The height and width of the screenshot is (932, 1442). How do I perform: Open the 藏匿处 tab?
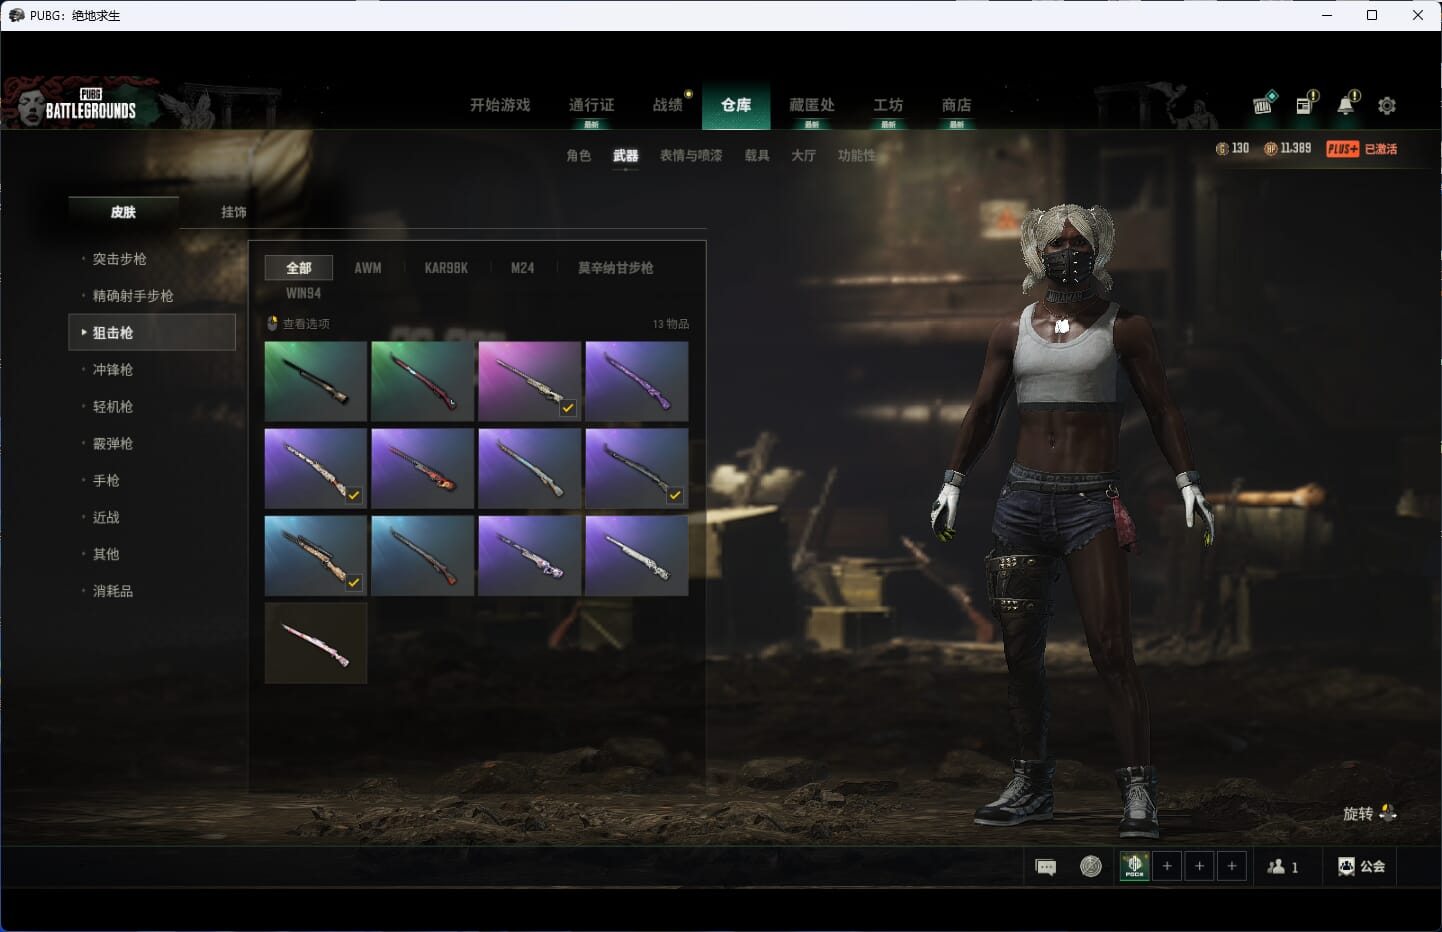pos(812,105)
